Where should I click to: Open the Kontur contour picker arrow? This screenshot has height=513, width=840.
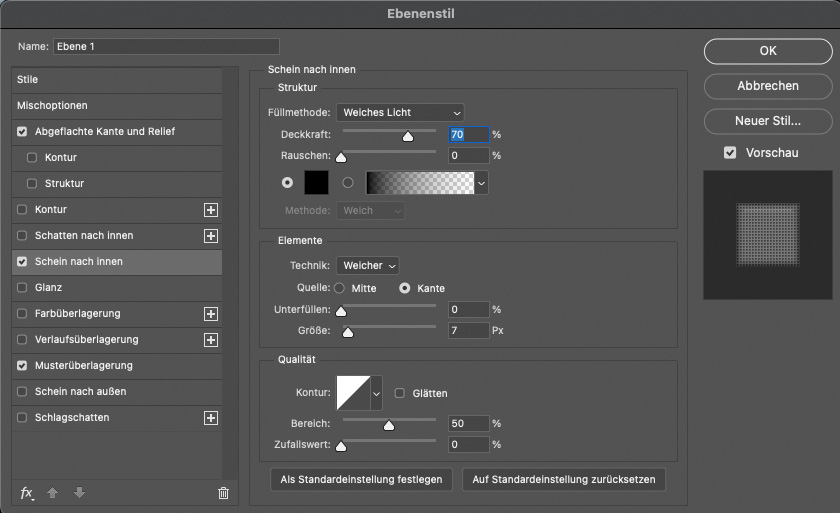pos(376,393)
